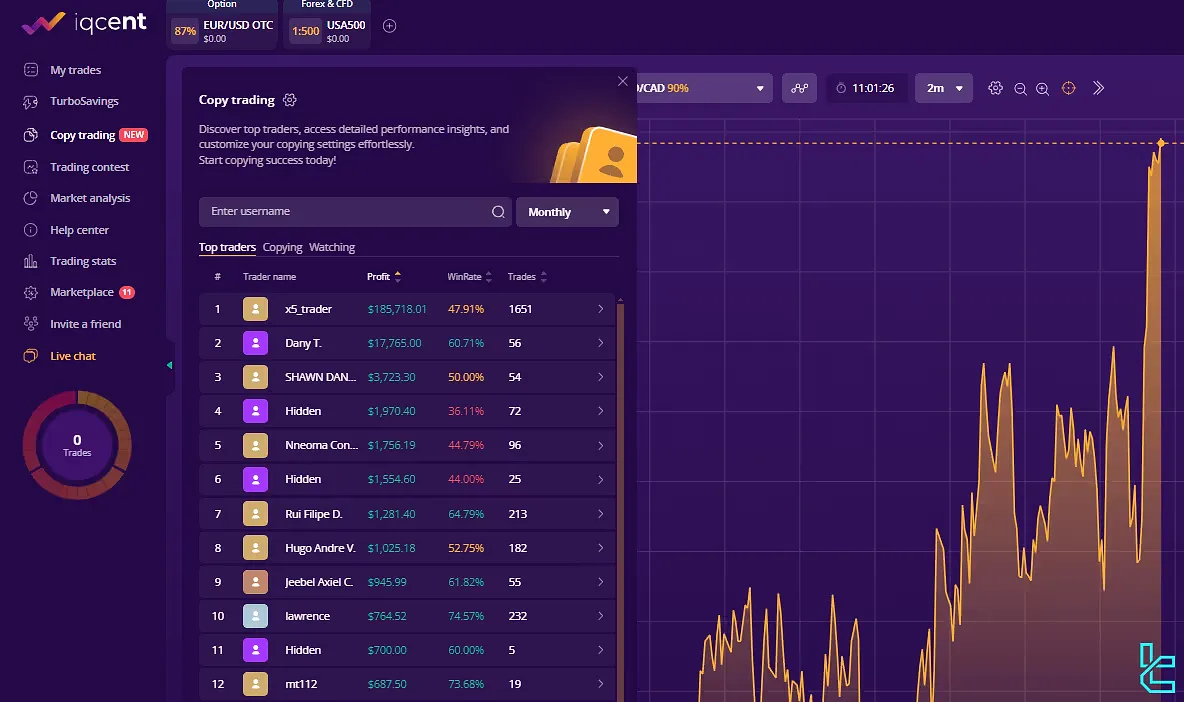Image resolution: width=1184 pixels, height=702 pixels.
Task: Zoom in the chart
Action: click(1043, 89)
